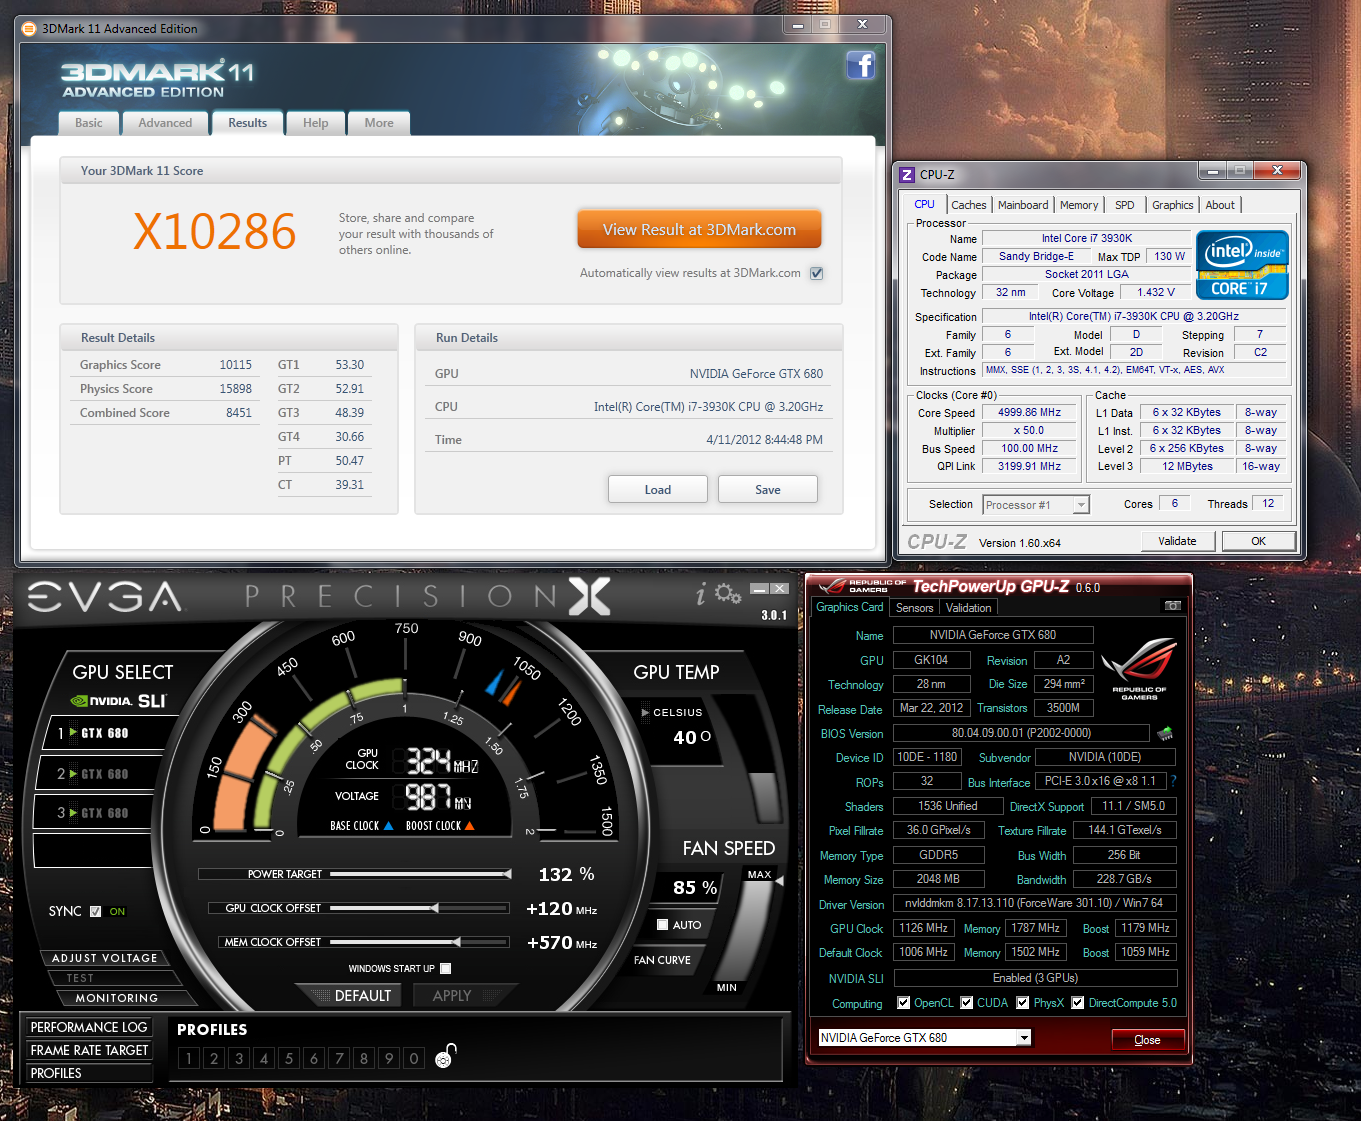Click the Republic of Gamers logo in GPU-Z
The width and height of the screenshot is (1361, 1121).
1139,670
